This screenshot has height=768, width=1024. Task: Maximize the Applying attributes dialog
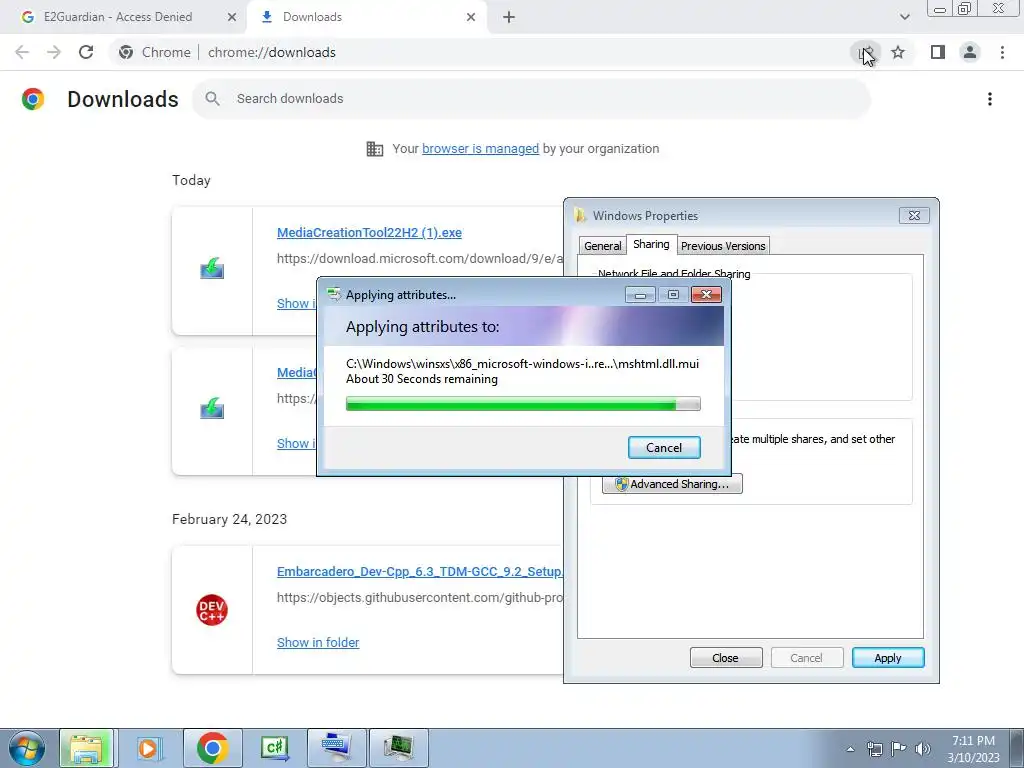click(x=673, y=295)
